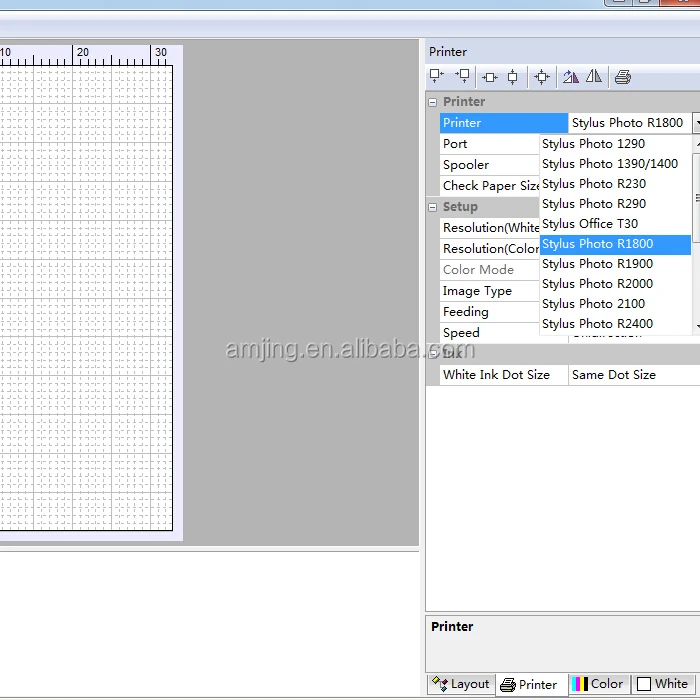Switch to the Printer tab
Screen dimensions: 700x700
(531, 684)
